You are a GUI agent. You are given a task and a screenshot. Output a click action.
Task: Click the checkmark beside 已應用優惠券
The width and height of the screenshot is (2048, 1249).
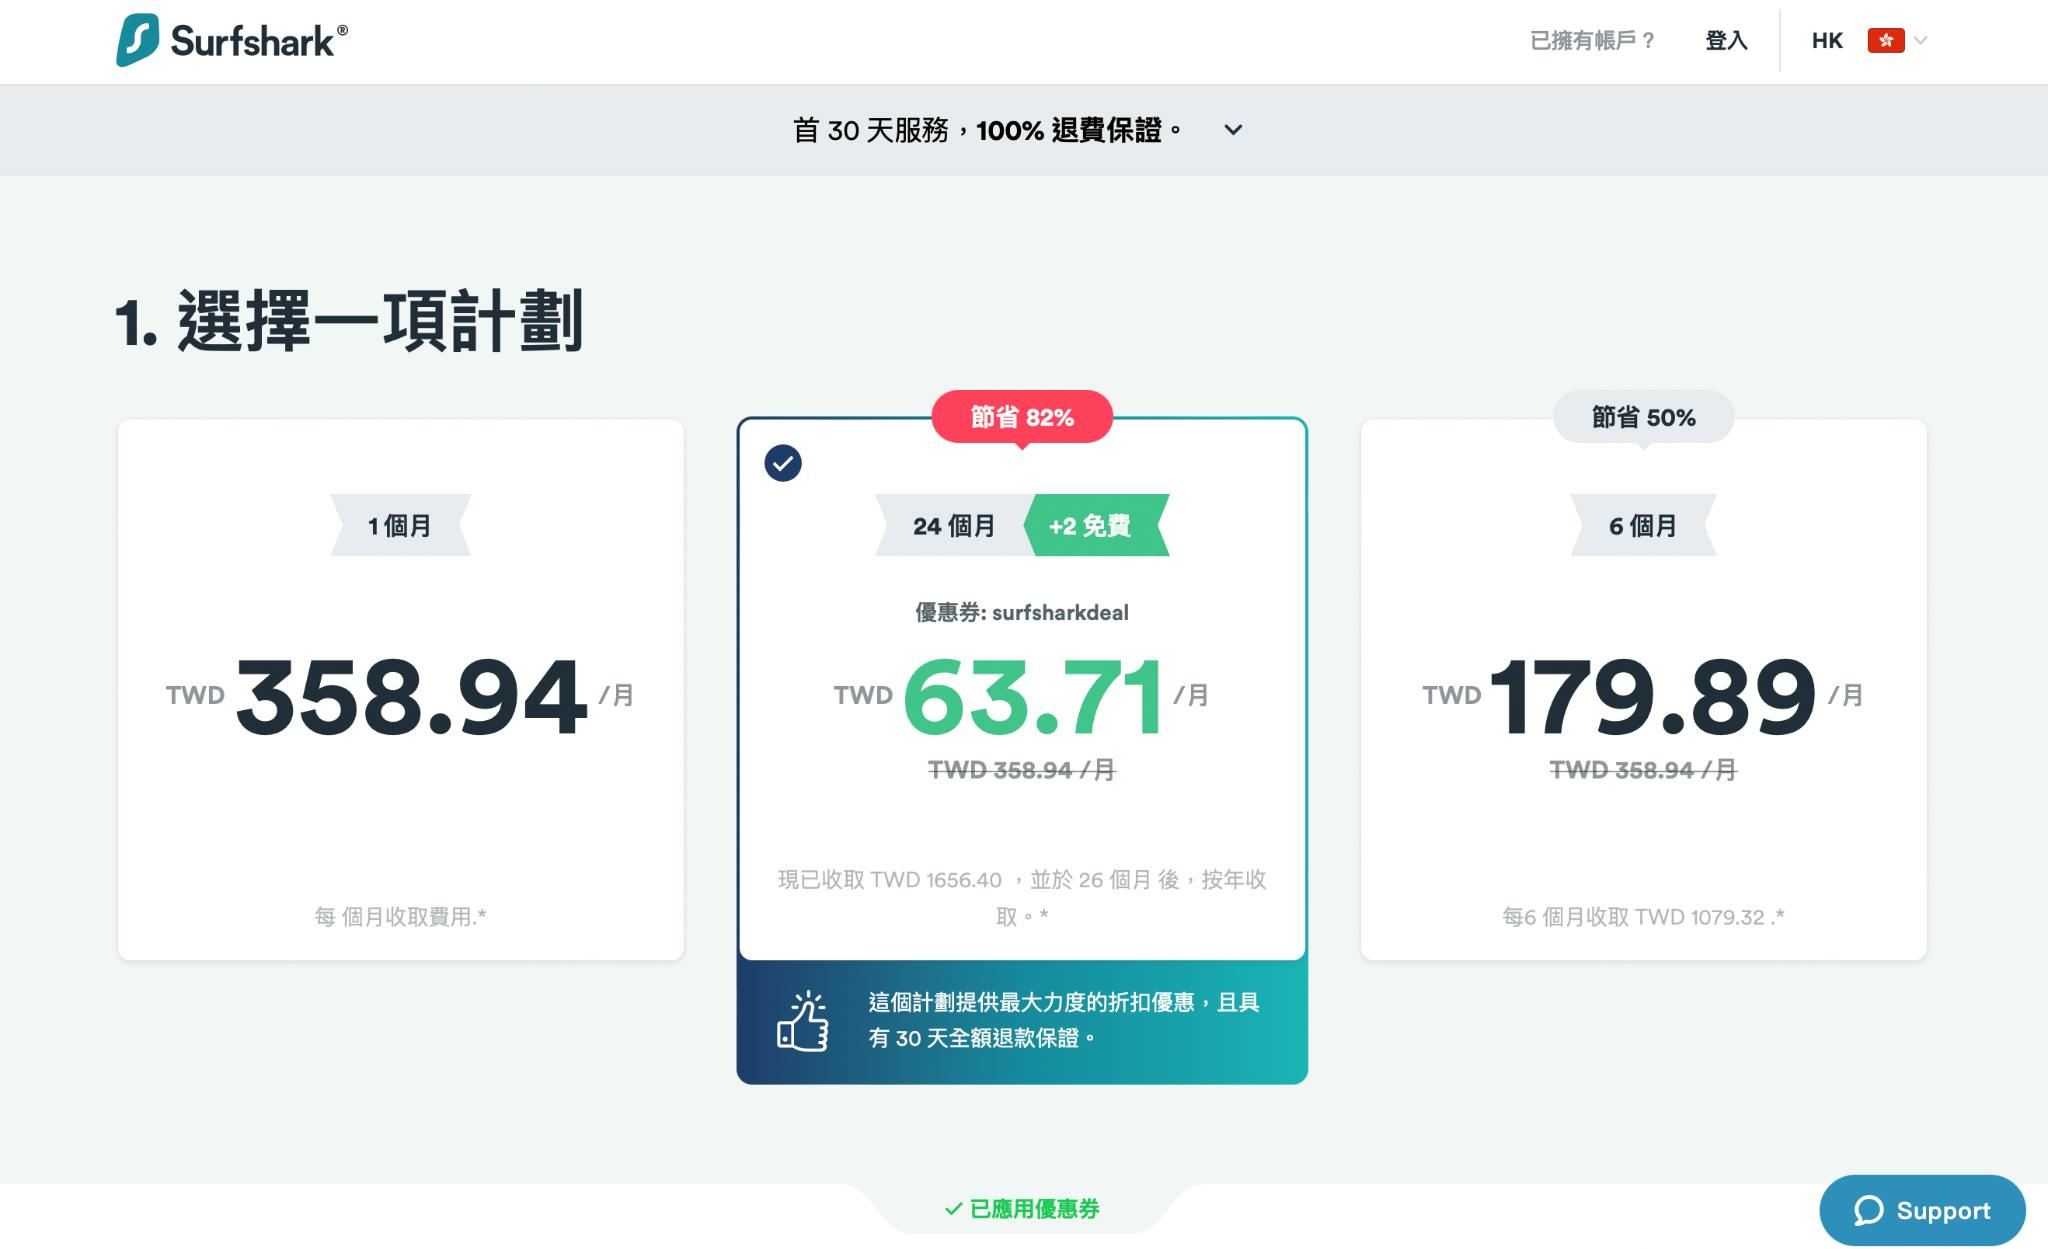(953, 1209)
